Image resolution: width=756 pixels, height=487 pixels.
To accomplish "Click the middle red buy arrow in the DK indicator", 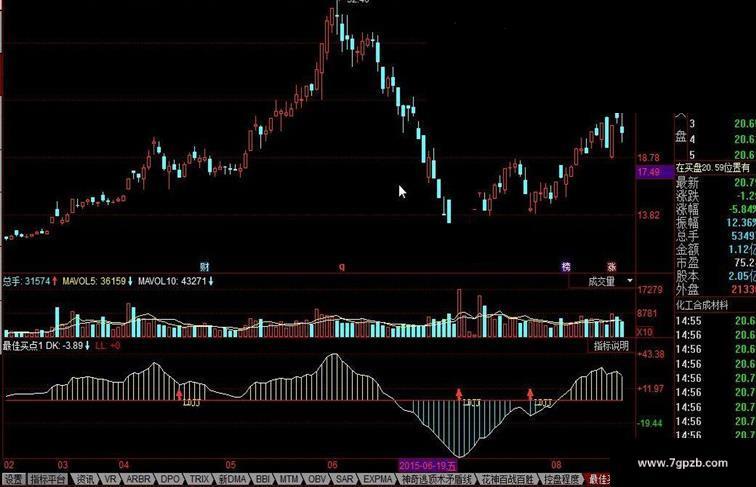I will pyautogui.click(x=459, y=394).
